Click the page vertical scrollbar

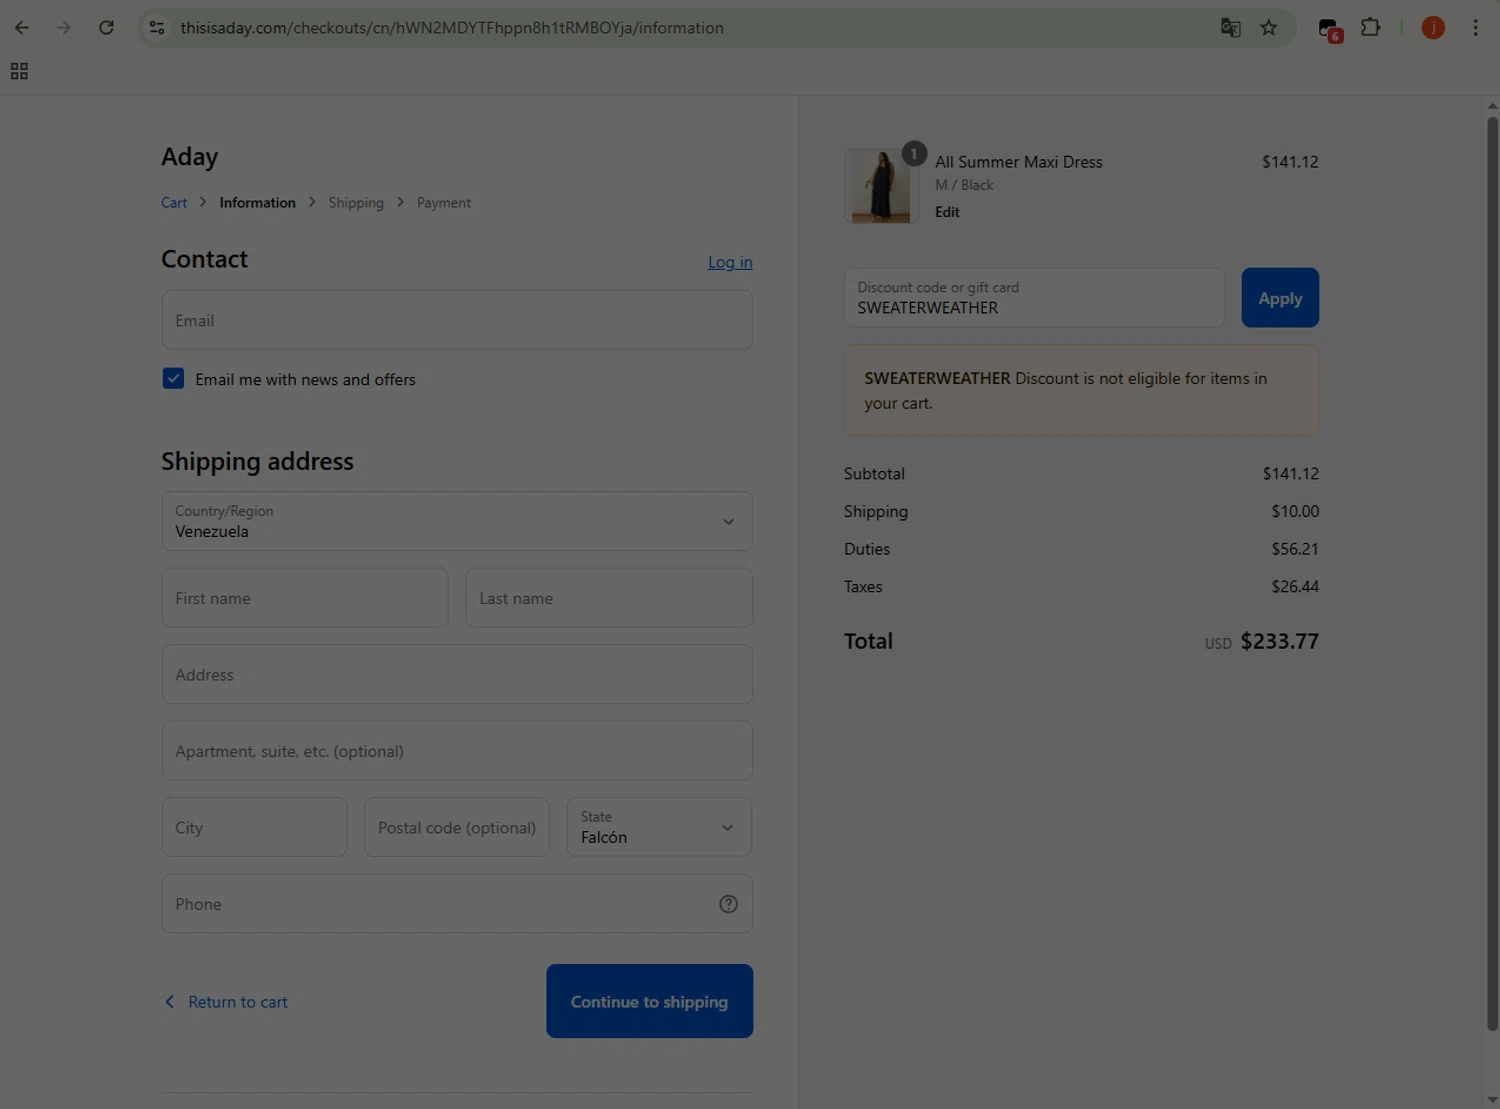(1492, 573)
